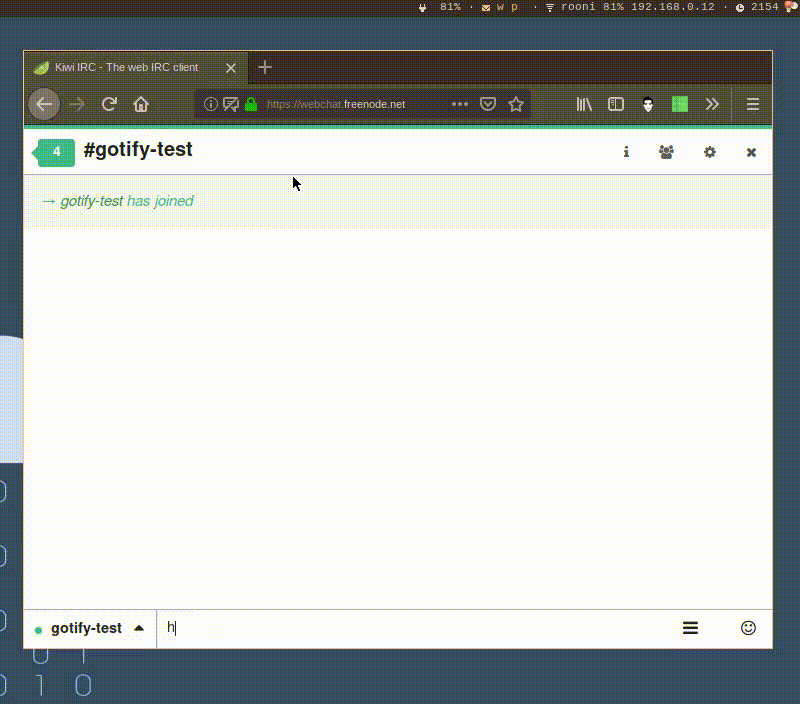Open the emoji picker smiley
The image size is (800, 704).
(748, 628)
